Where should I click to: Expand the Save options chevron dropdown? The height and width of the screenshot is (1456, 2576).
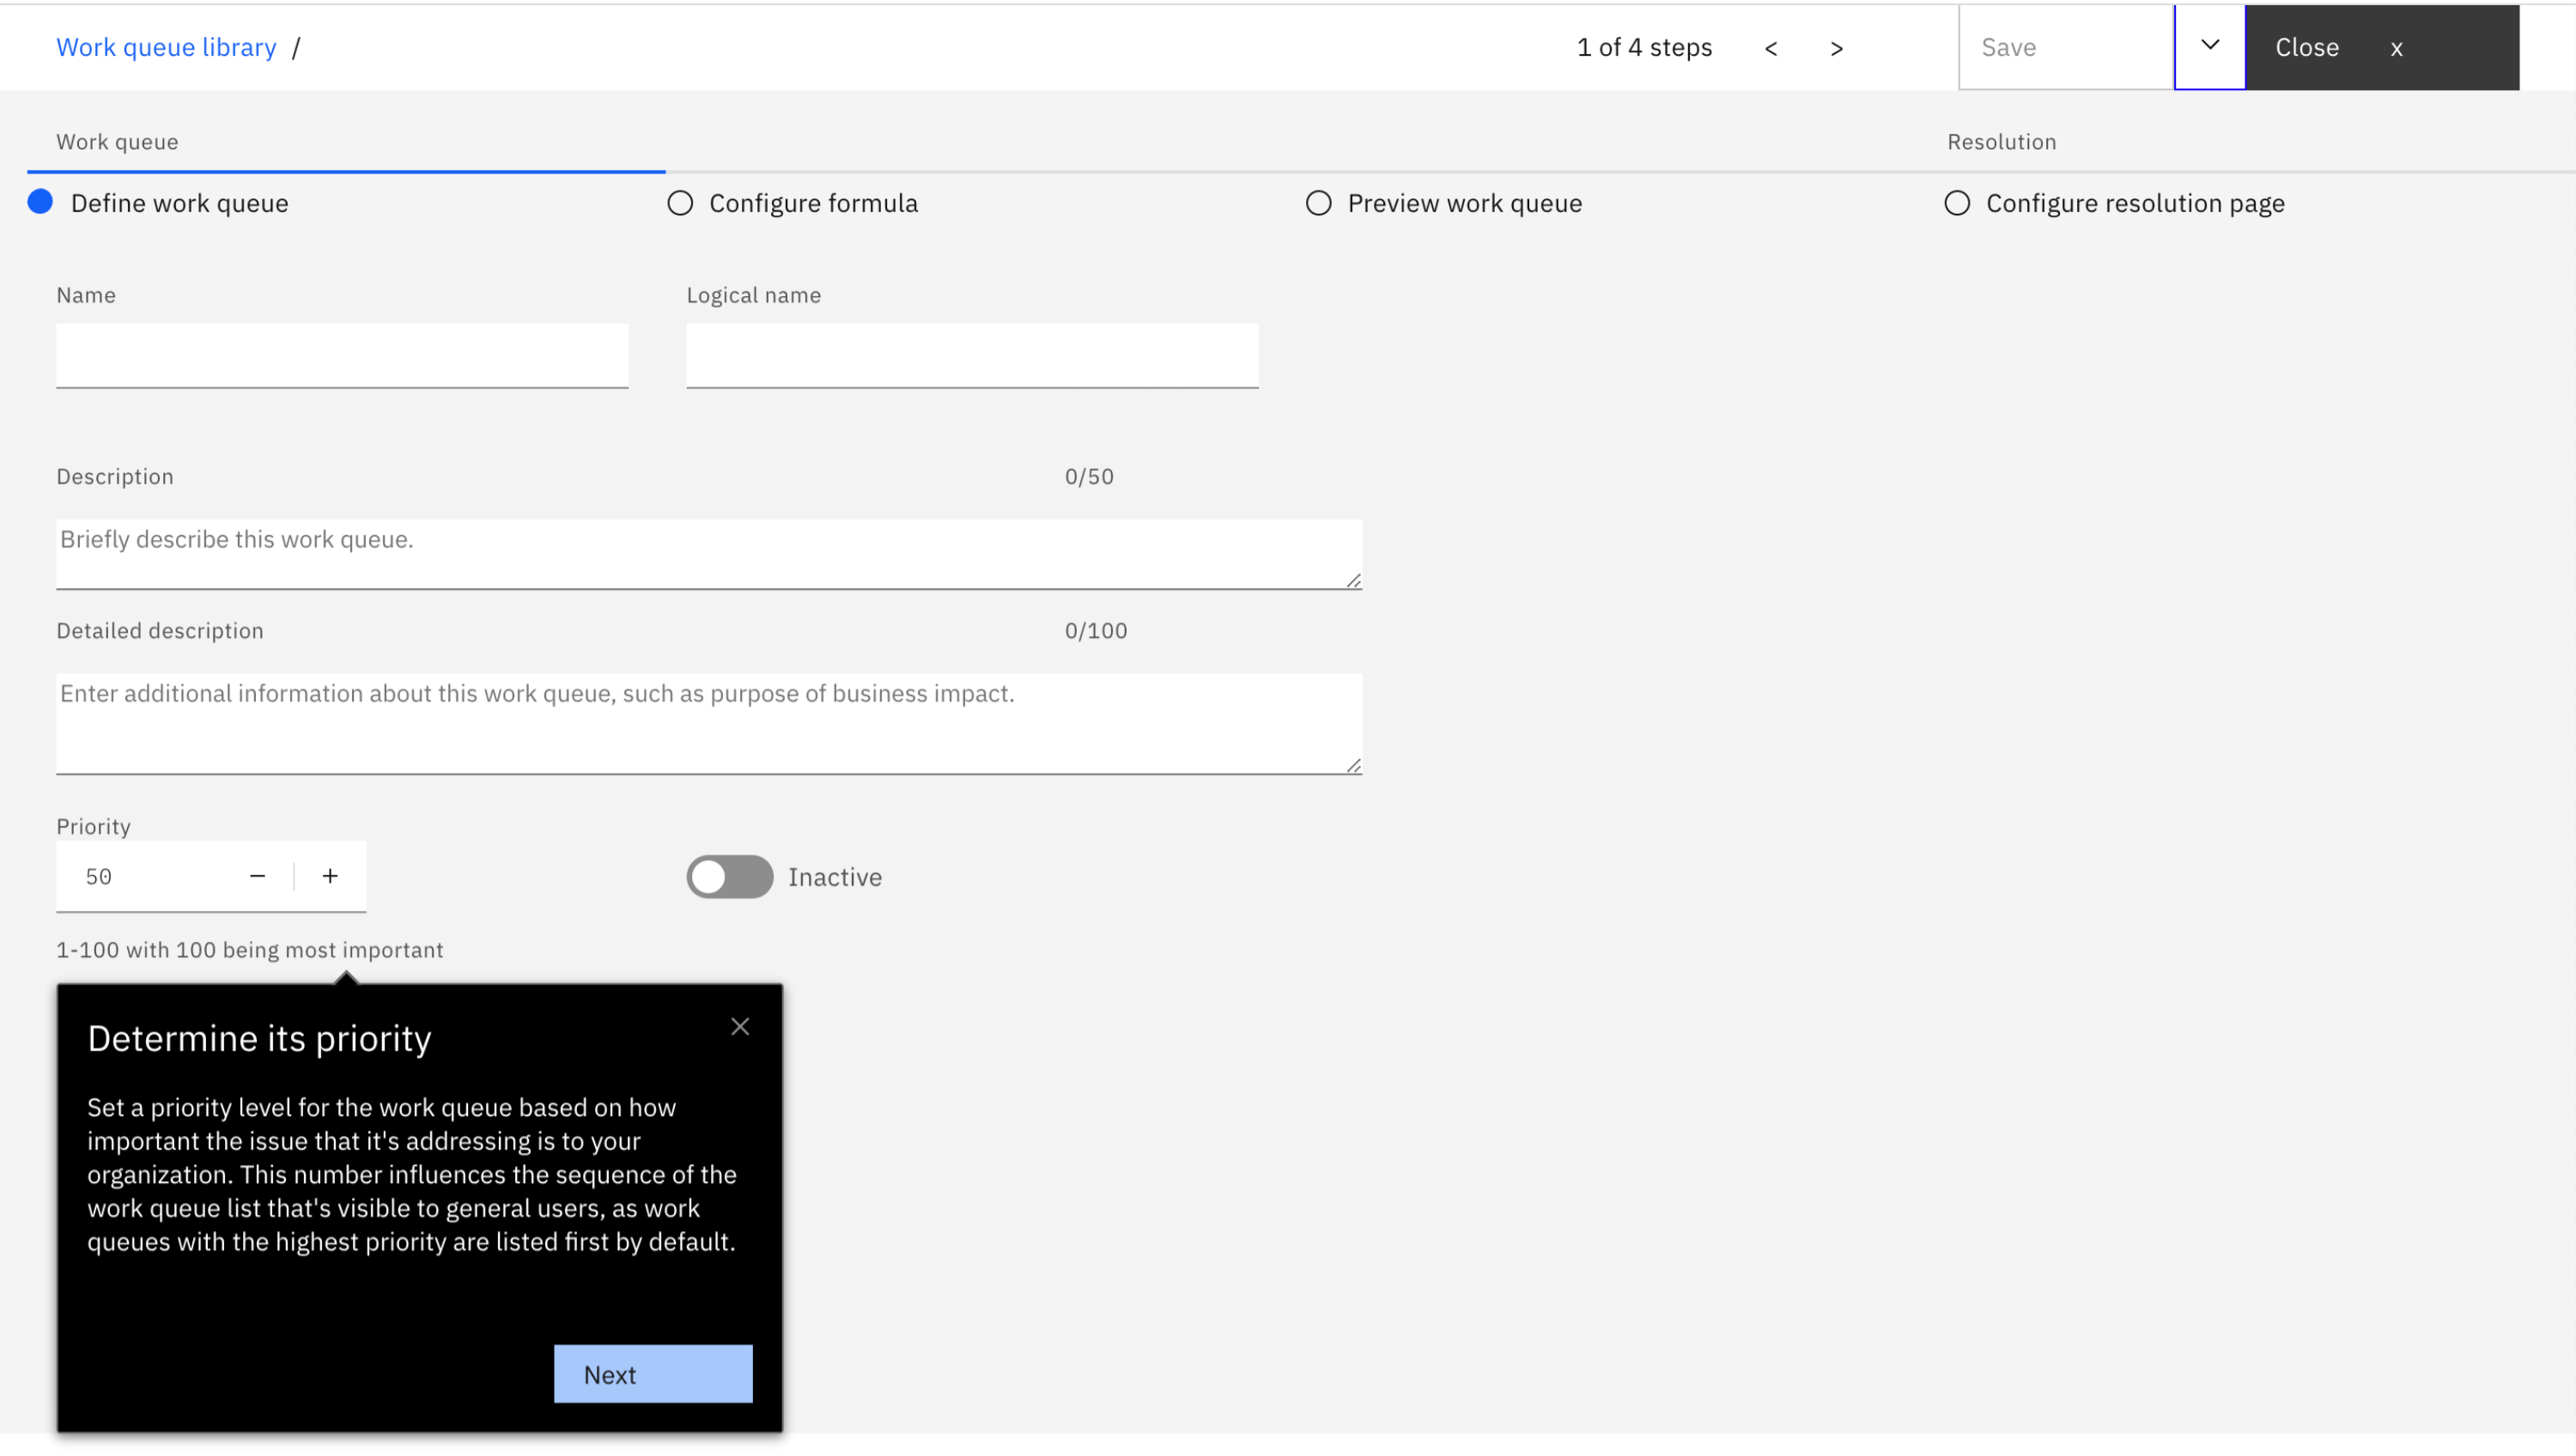pyautogui.click(x=2210, y=46)
